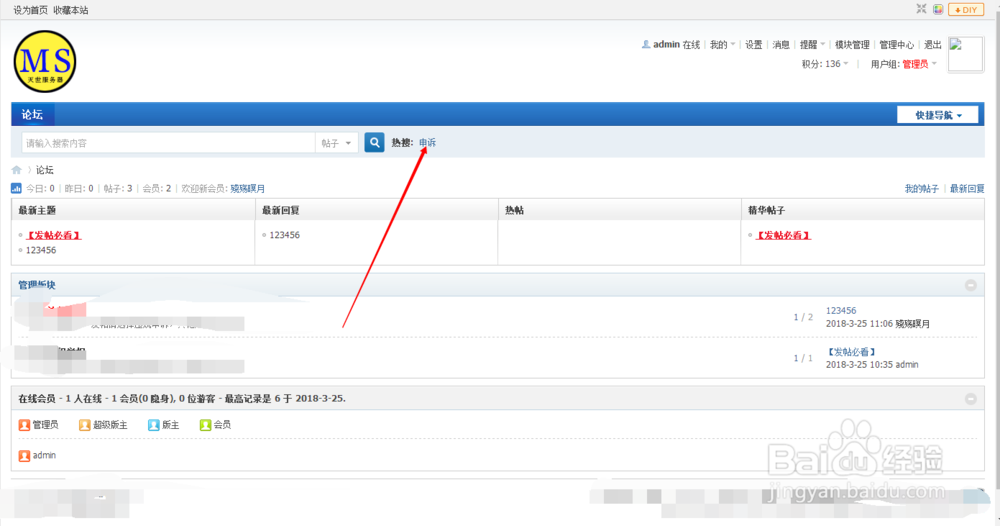The image size is (1000, 526).
Task: Open the 提醒 dropdown menu
Action: coord(812,45)
